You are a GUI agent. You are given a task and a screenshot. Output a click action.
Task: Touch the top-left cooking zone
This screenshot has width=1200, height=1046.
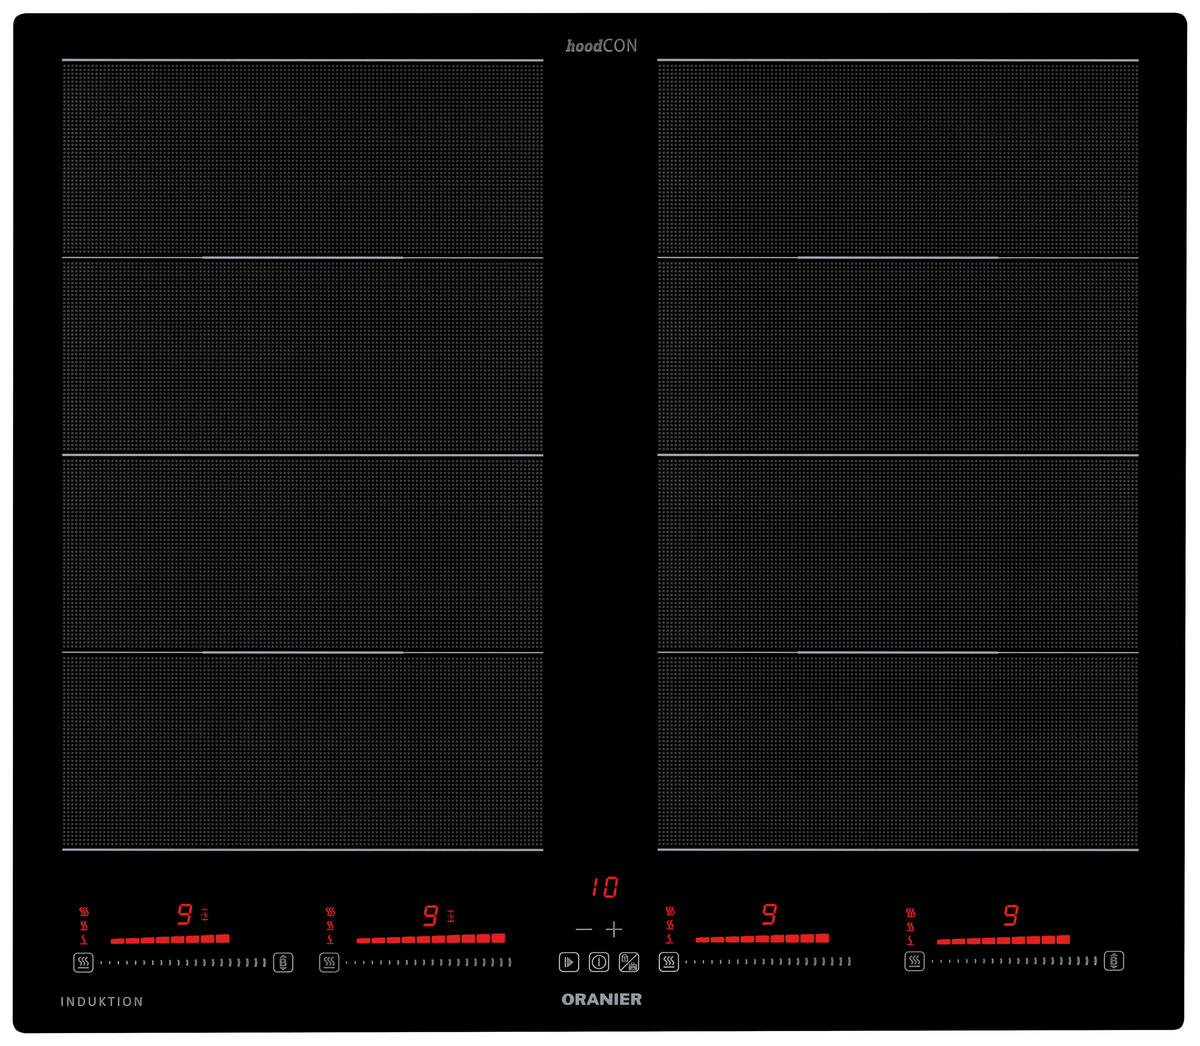(302, 159)
